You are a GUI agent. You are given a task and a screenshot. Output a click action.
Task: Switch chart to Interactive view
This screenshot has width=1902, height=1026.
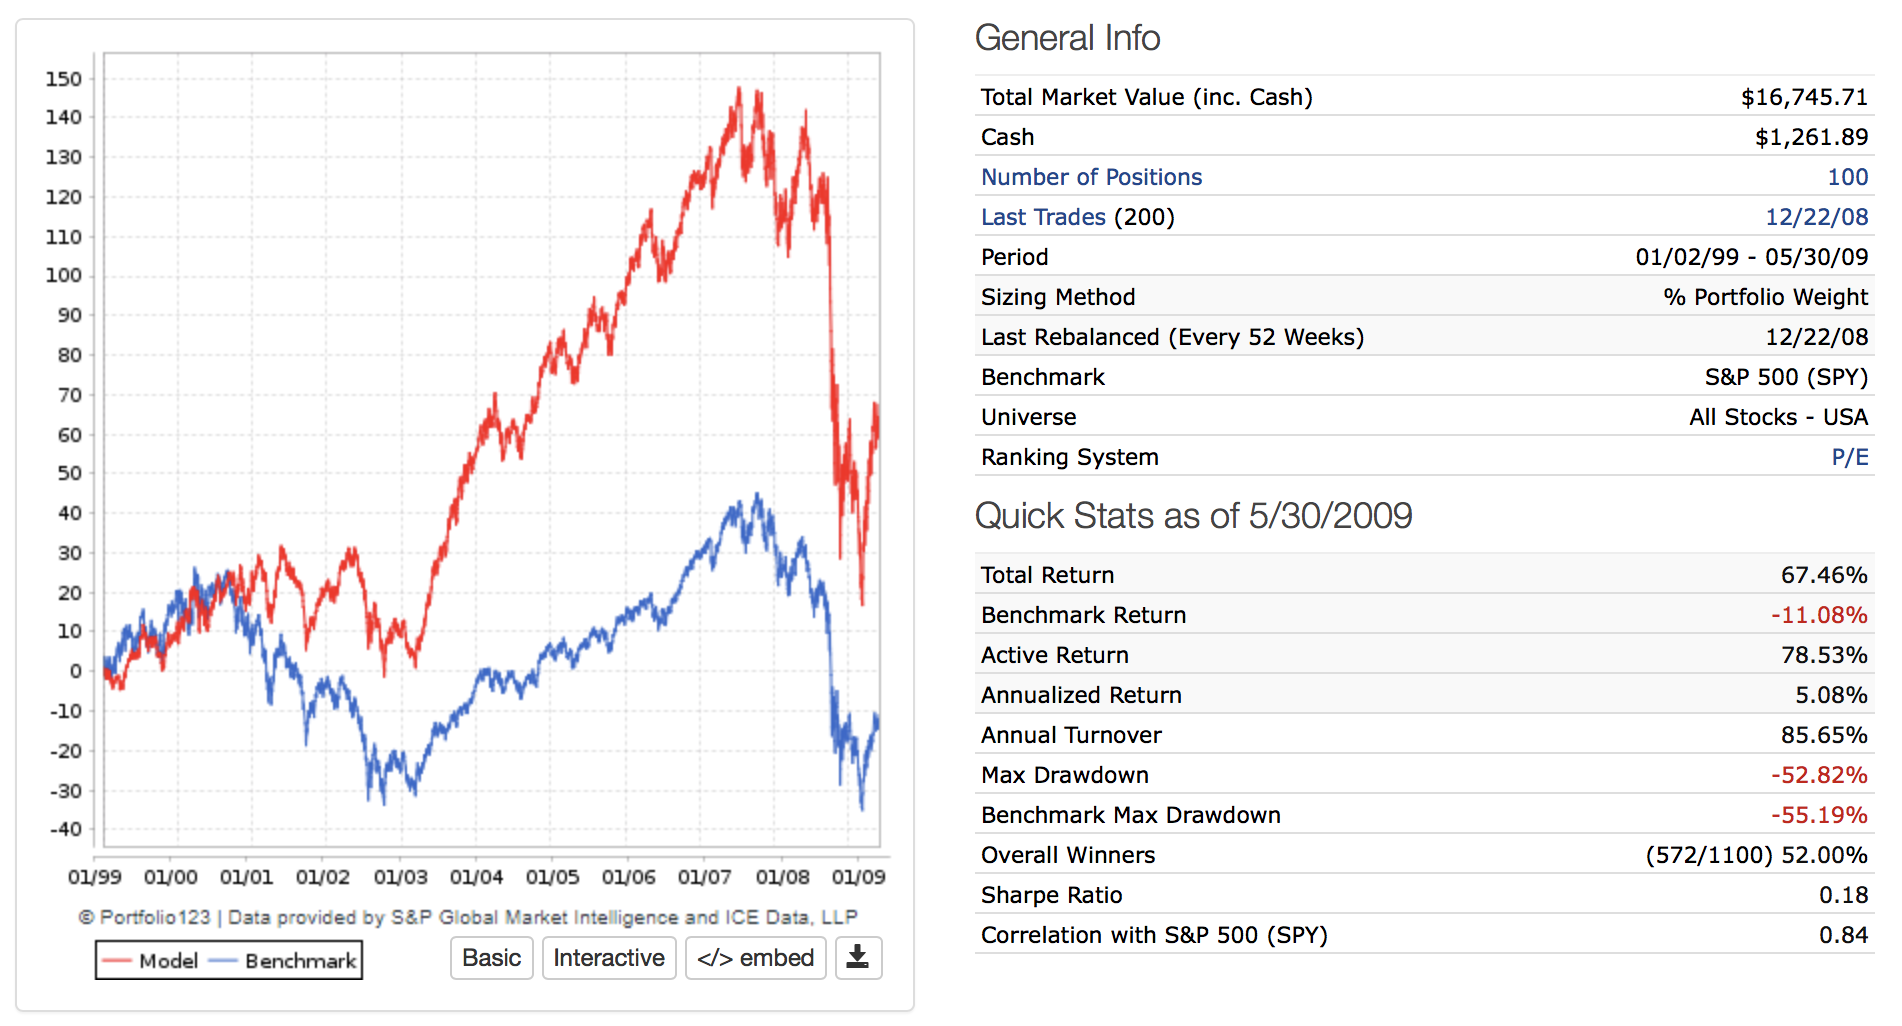[608, 958]
